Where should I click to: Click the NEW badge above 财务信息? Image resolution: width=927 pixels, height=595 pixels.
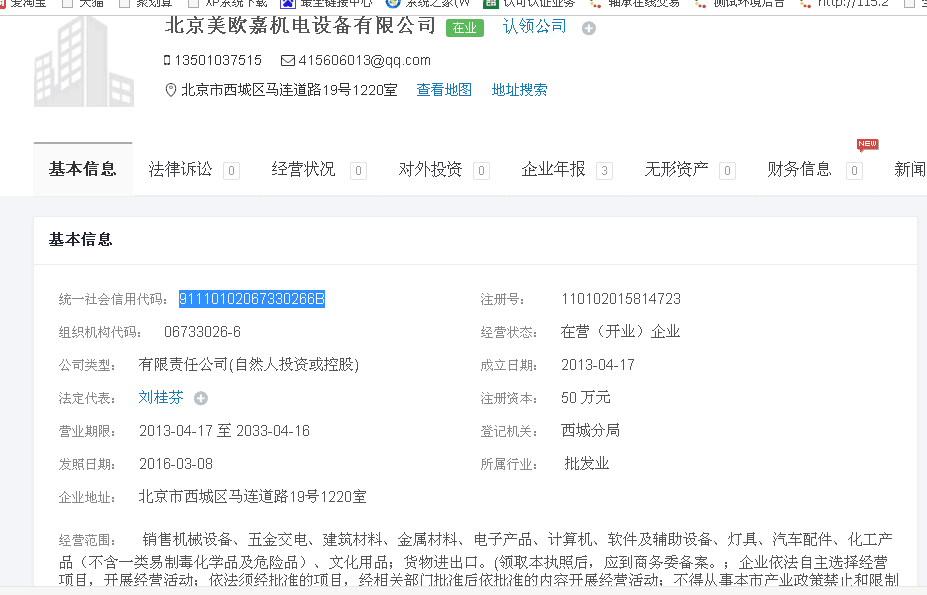tap(867, 145)
